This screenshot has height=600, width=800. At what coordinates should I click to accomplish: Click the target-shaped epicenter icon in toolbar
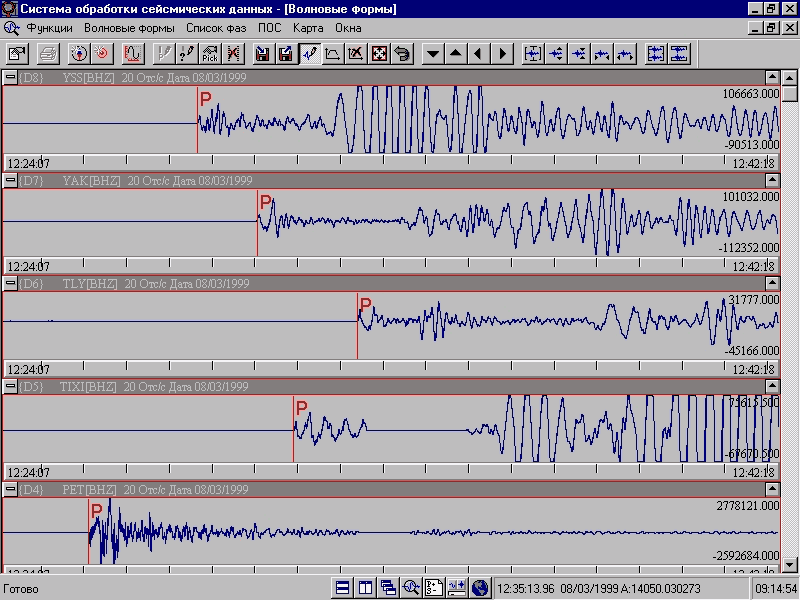pyautogui.click(x=79, y=53)
